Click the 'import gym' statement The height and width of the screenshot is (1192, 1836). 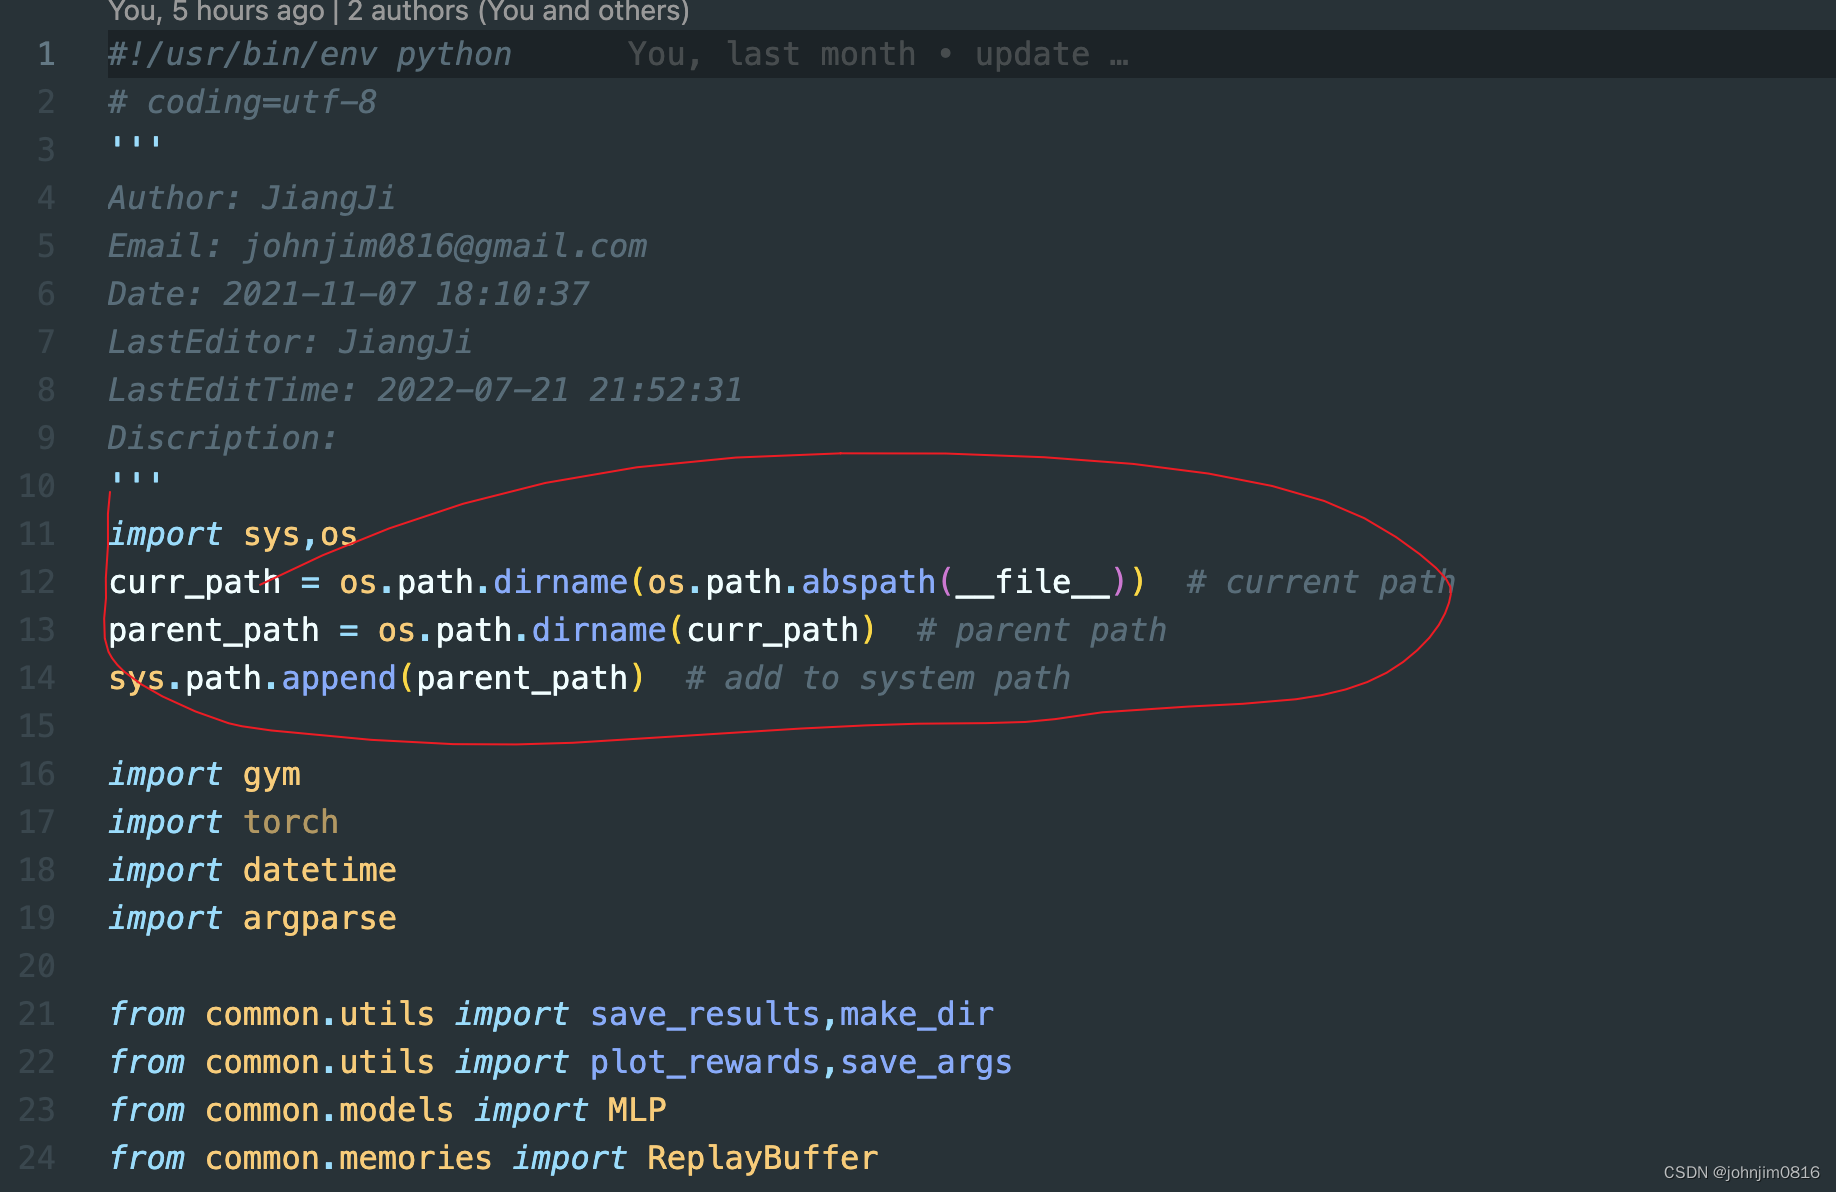click(x=204, y=774)
